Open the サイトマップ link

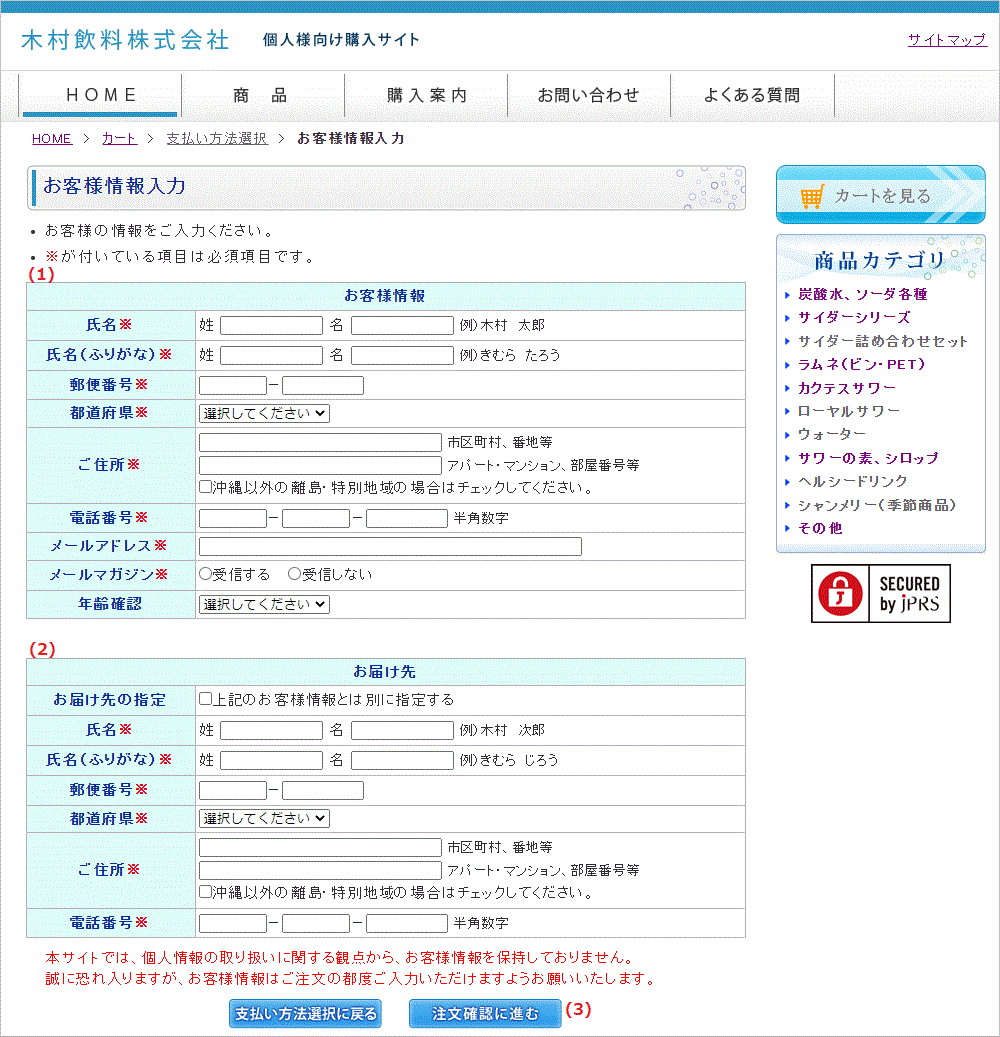click(946, 40)
